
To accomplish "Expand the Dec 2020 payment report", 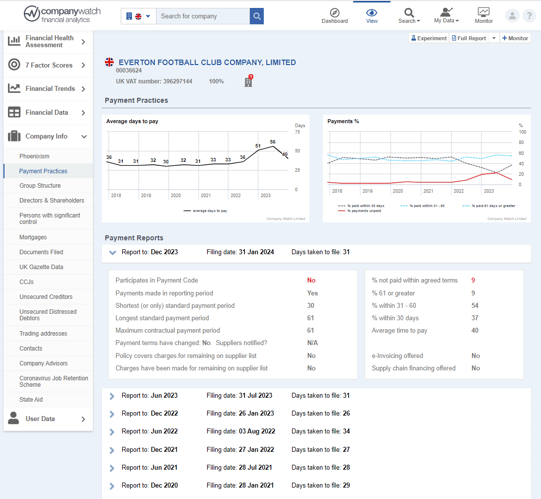I will coord(112,486).
